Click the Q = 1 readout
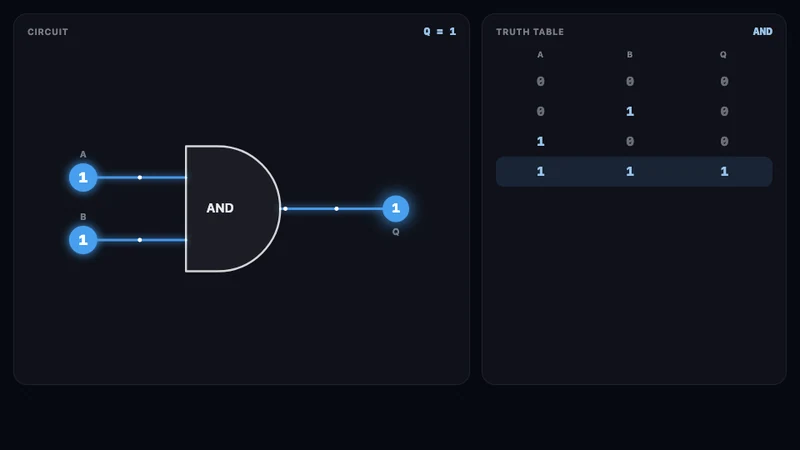800x450 pixels. [x=439, y=32]
